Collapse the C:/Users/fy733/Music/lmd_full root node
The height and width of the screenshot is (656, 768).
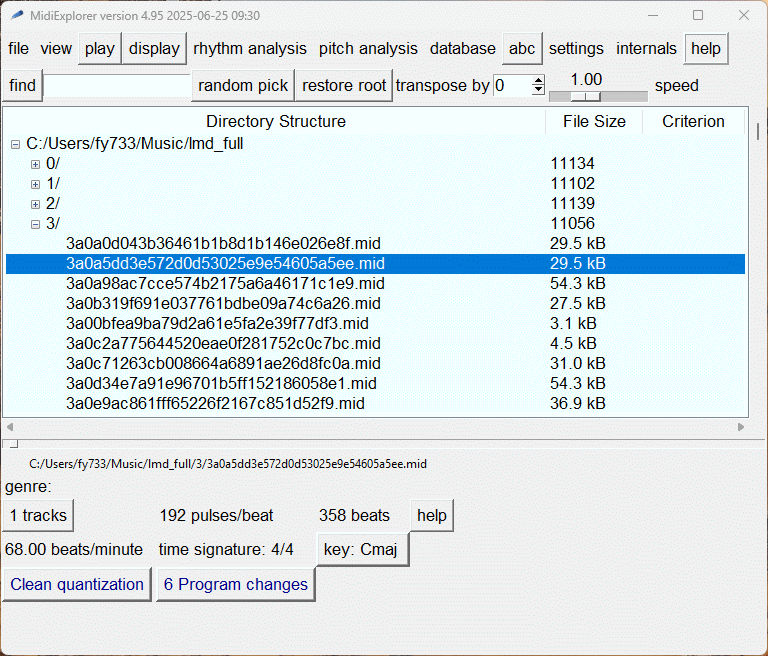pyautogui.click(x=16, y=144)
